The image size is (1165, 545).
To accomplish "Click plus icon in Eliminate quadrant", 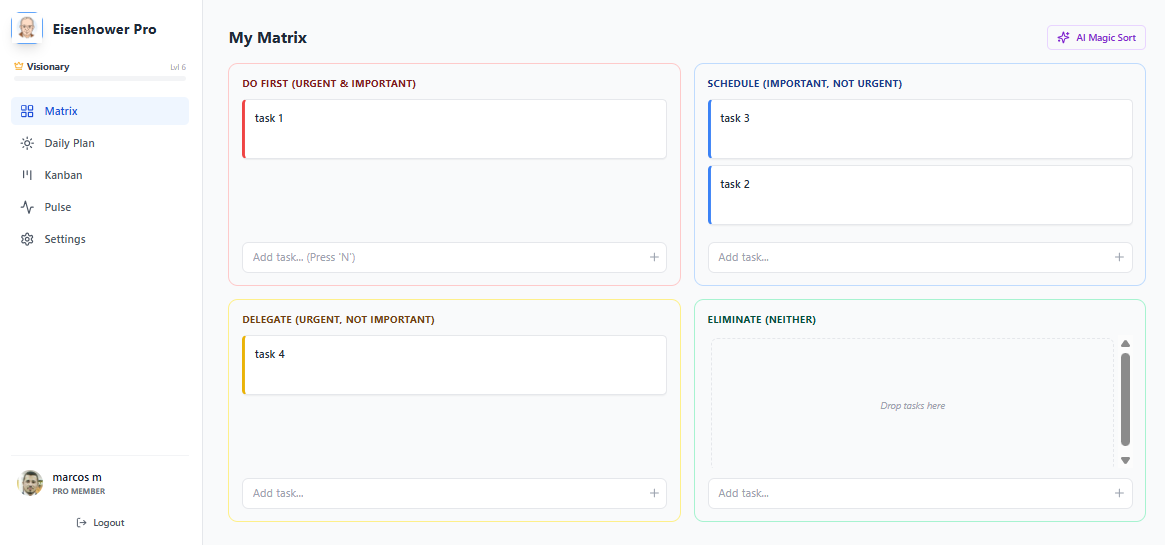I will click(x=1119, y=493).
